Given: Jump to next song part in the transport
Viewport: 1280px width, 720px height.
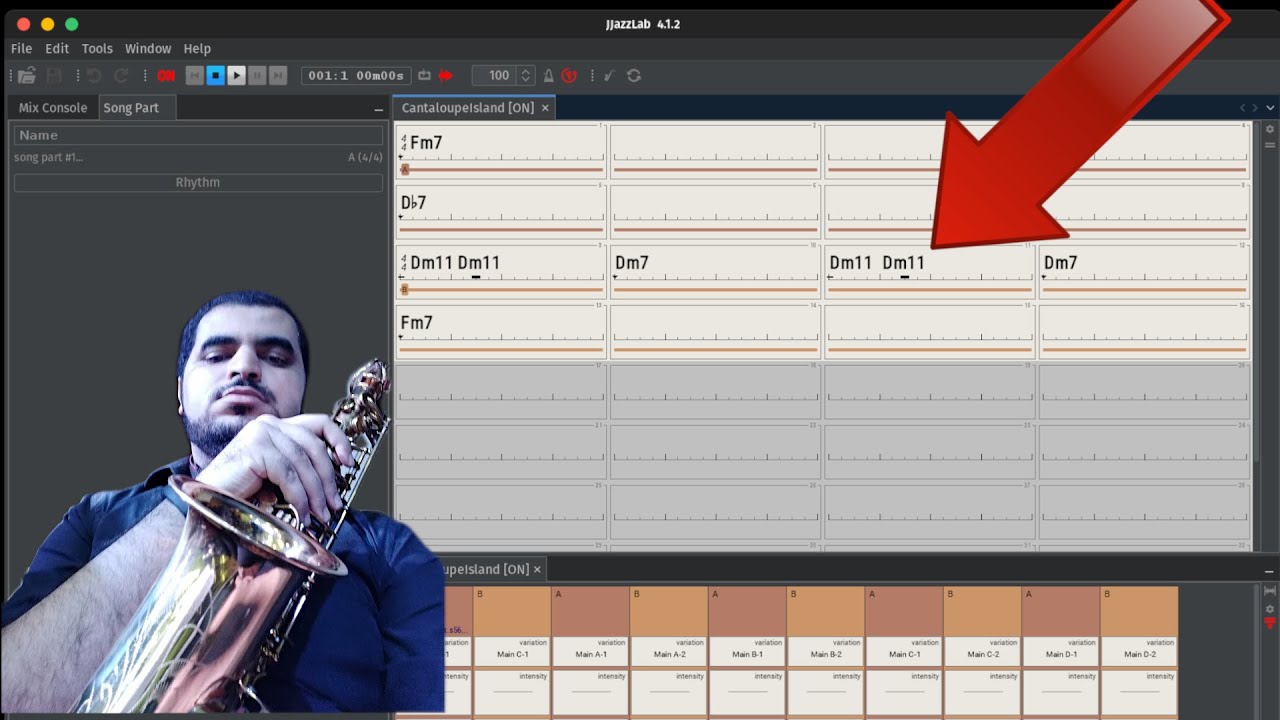Looking at the screenshot, I should 278,75.
